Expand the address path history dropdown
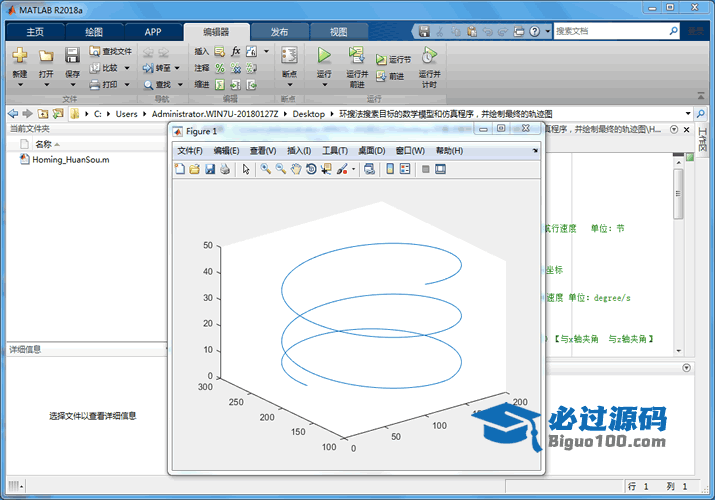This screenshot has height=500, width=715. (x=687, y=114)
